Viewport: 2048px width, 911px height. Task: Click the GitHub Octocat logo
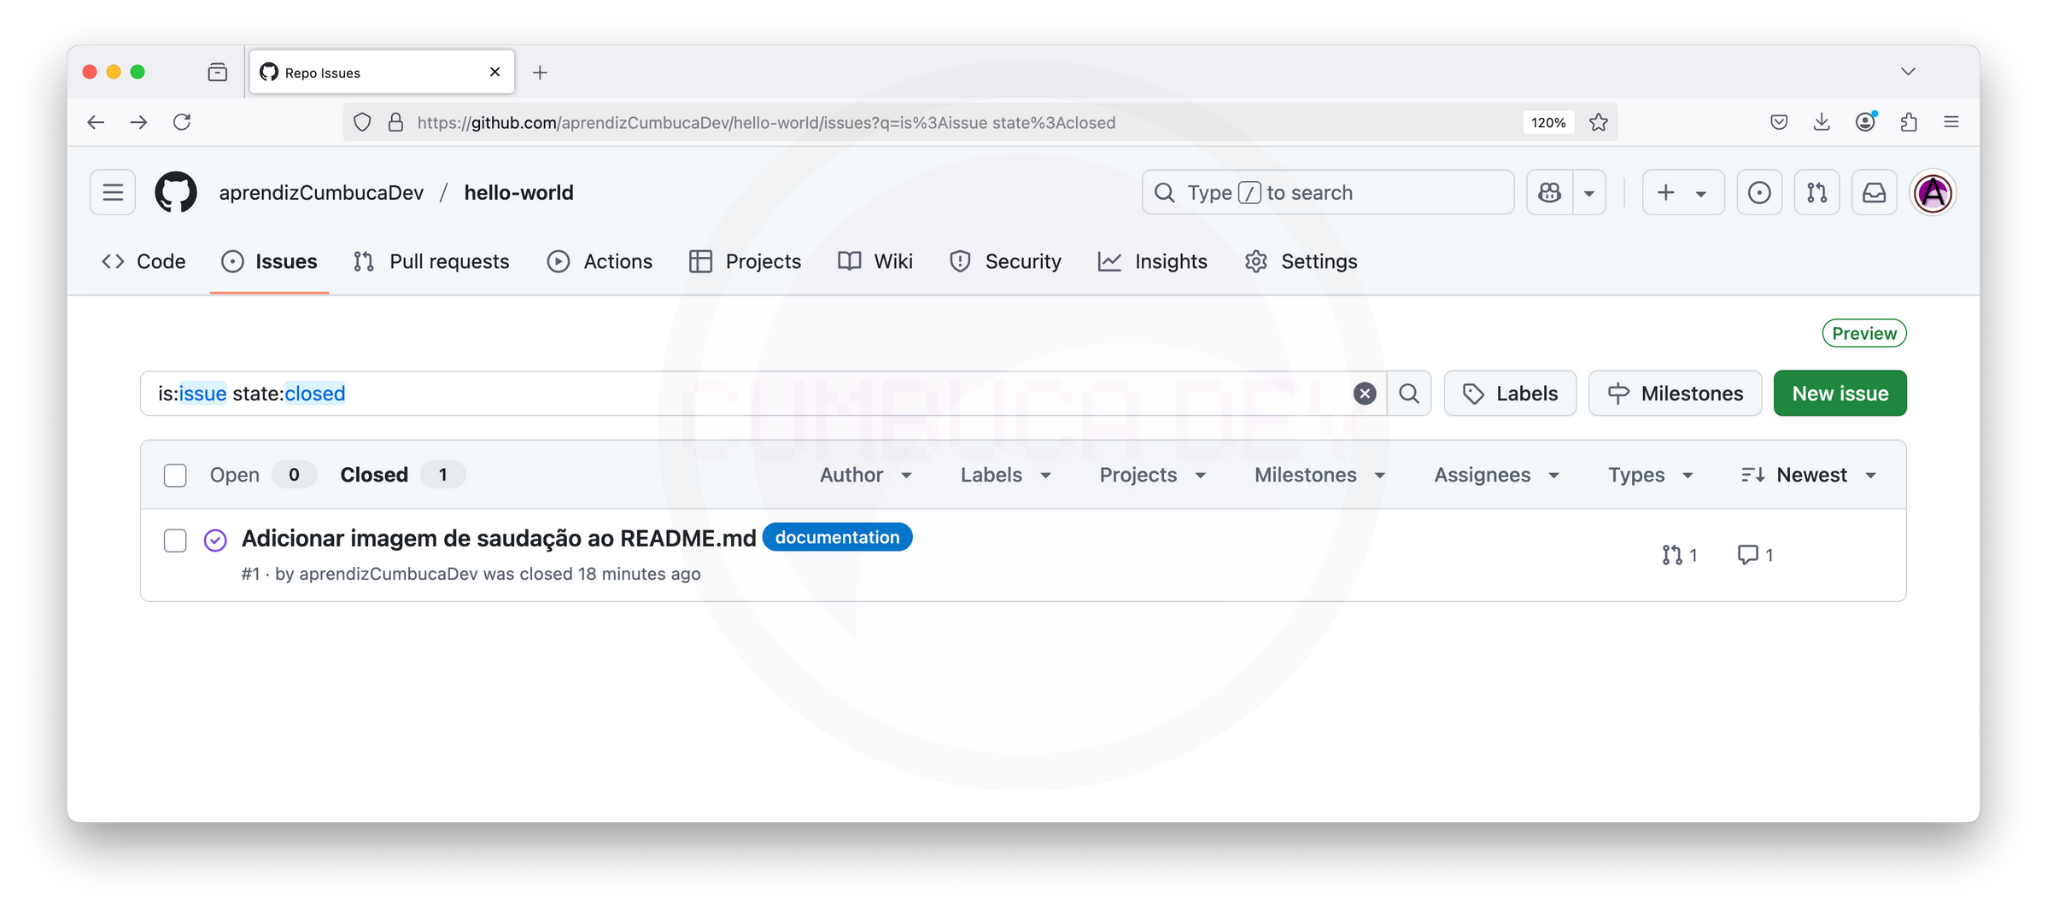coord(176,192)
